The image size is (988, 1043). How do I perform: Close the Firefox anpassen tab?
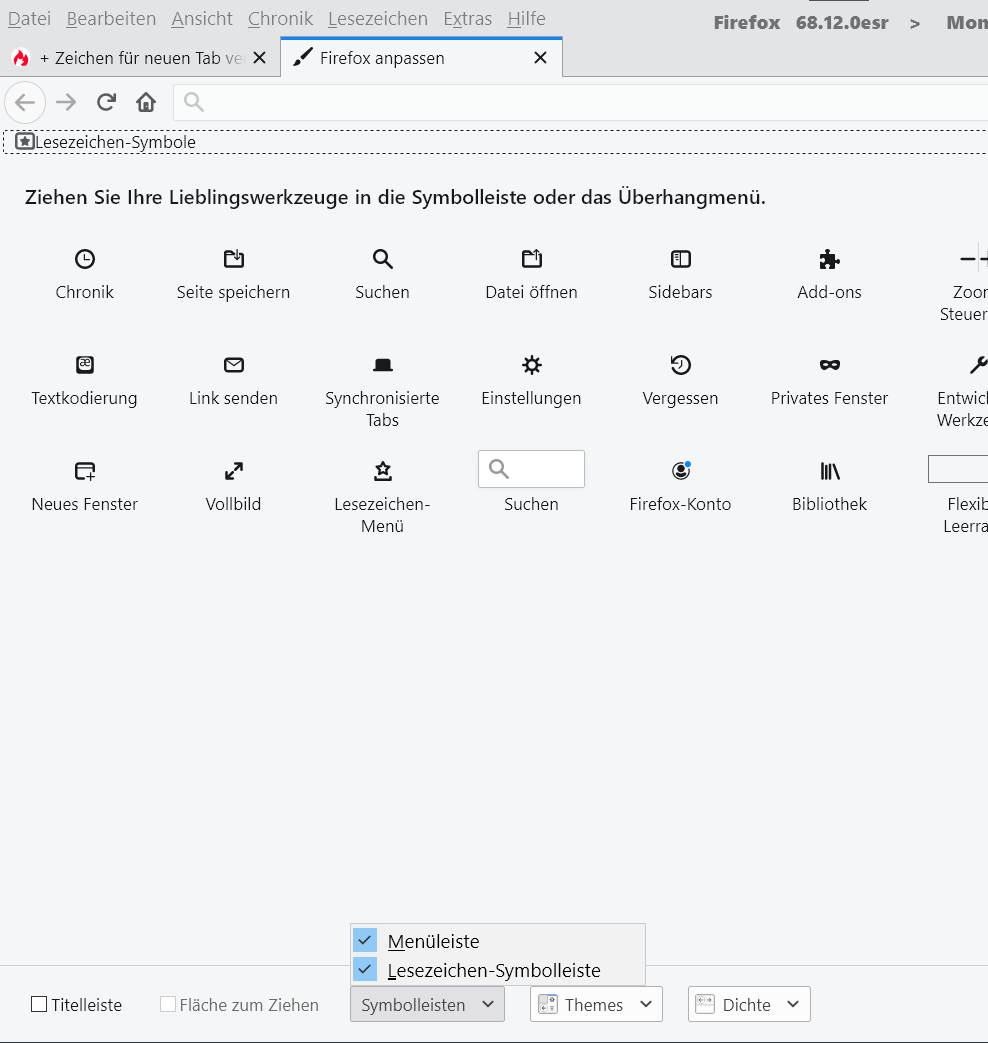[540, 58]
